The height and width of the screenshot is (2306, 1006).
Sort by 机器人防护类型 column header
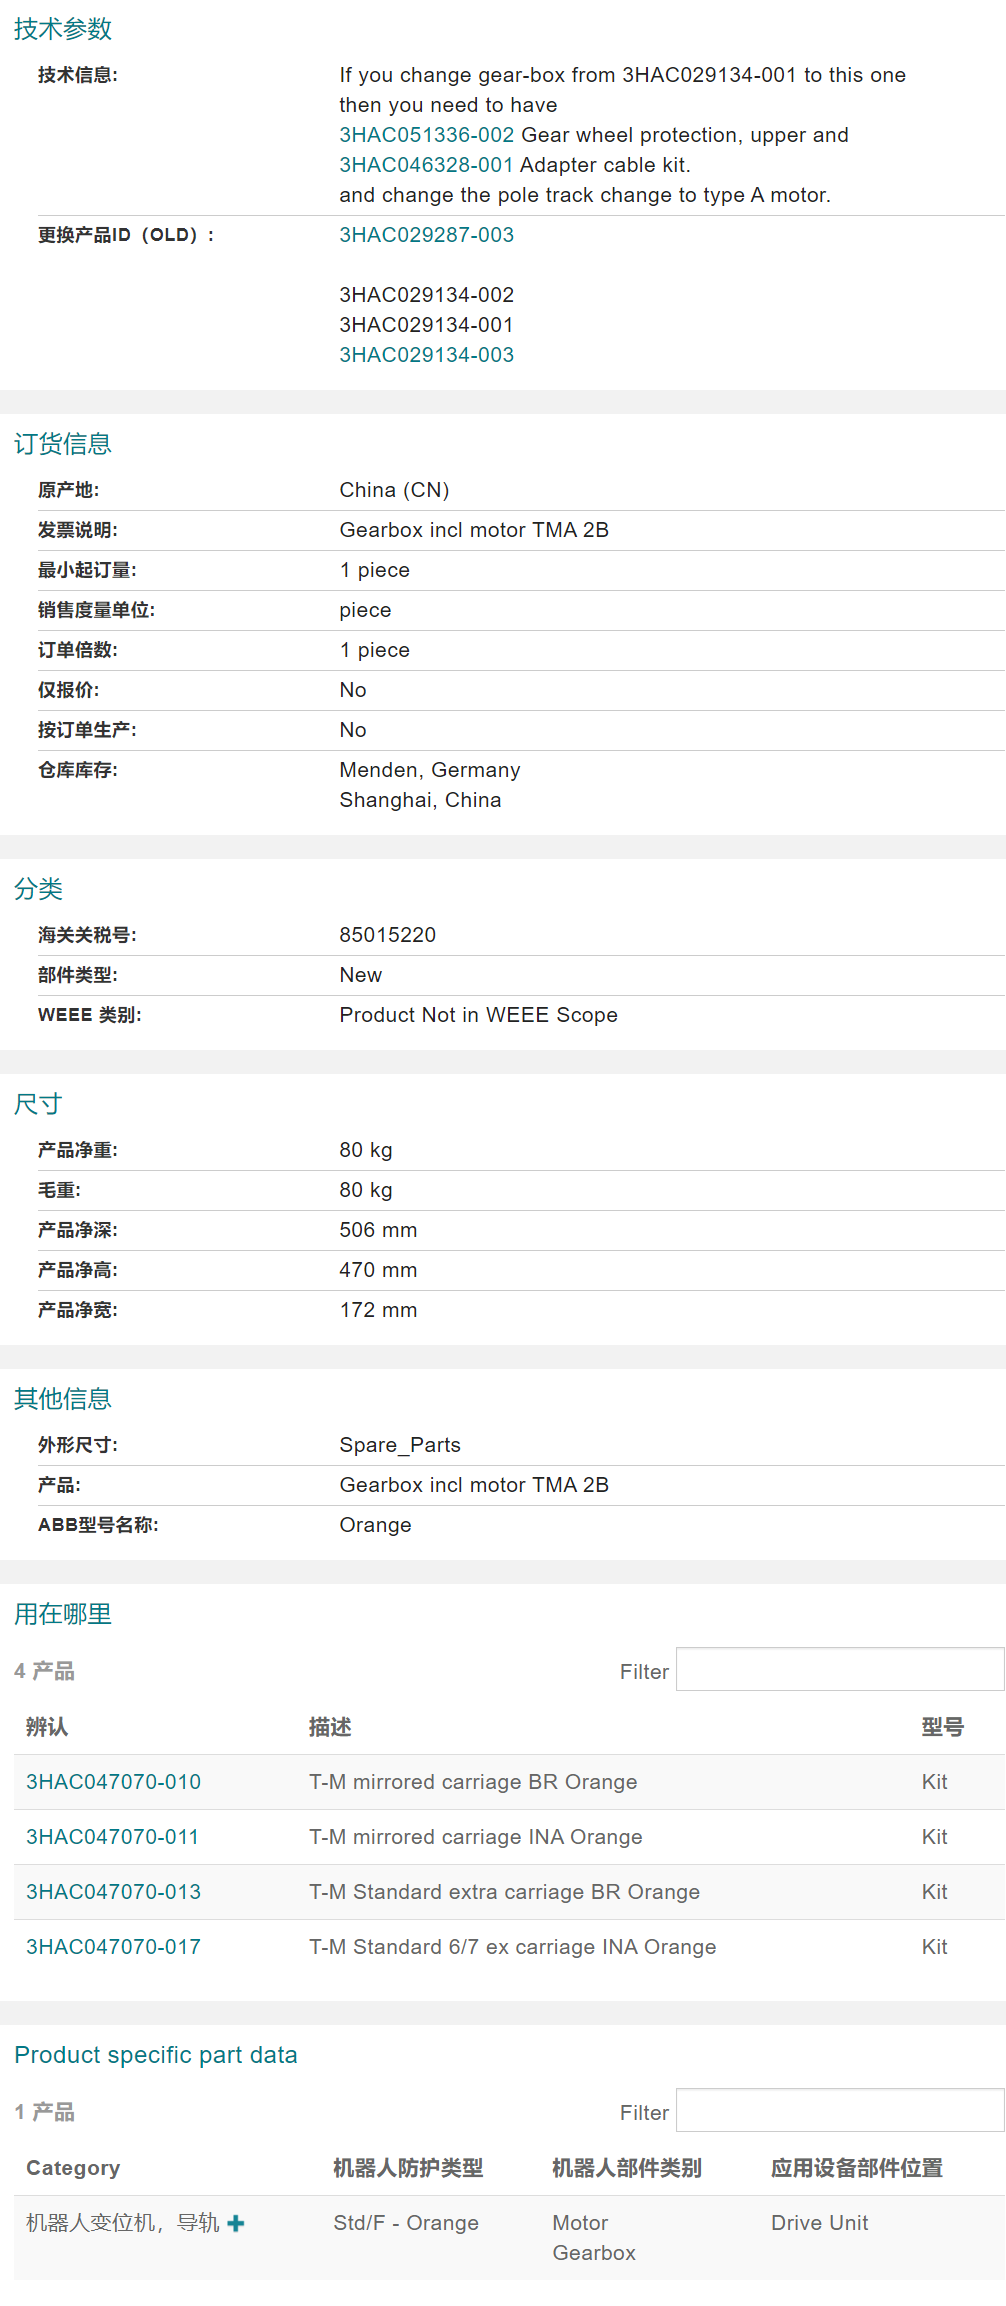(x=408, y=2168)
